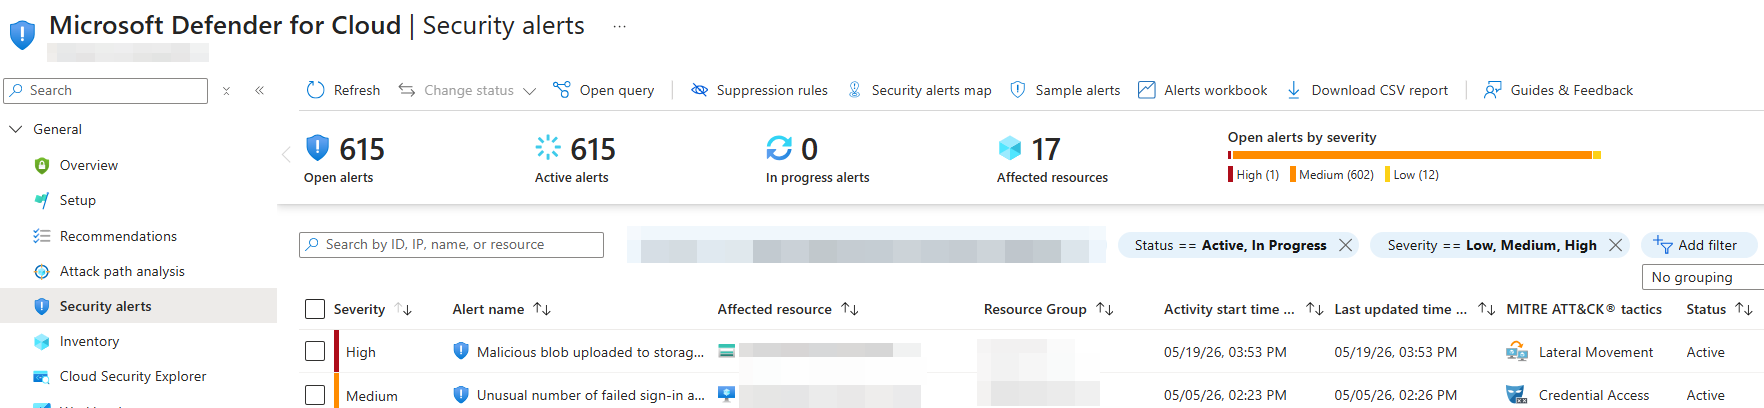
Task: Click the Search by ID, IP, name field
Action: coord(451,245)
